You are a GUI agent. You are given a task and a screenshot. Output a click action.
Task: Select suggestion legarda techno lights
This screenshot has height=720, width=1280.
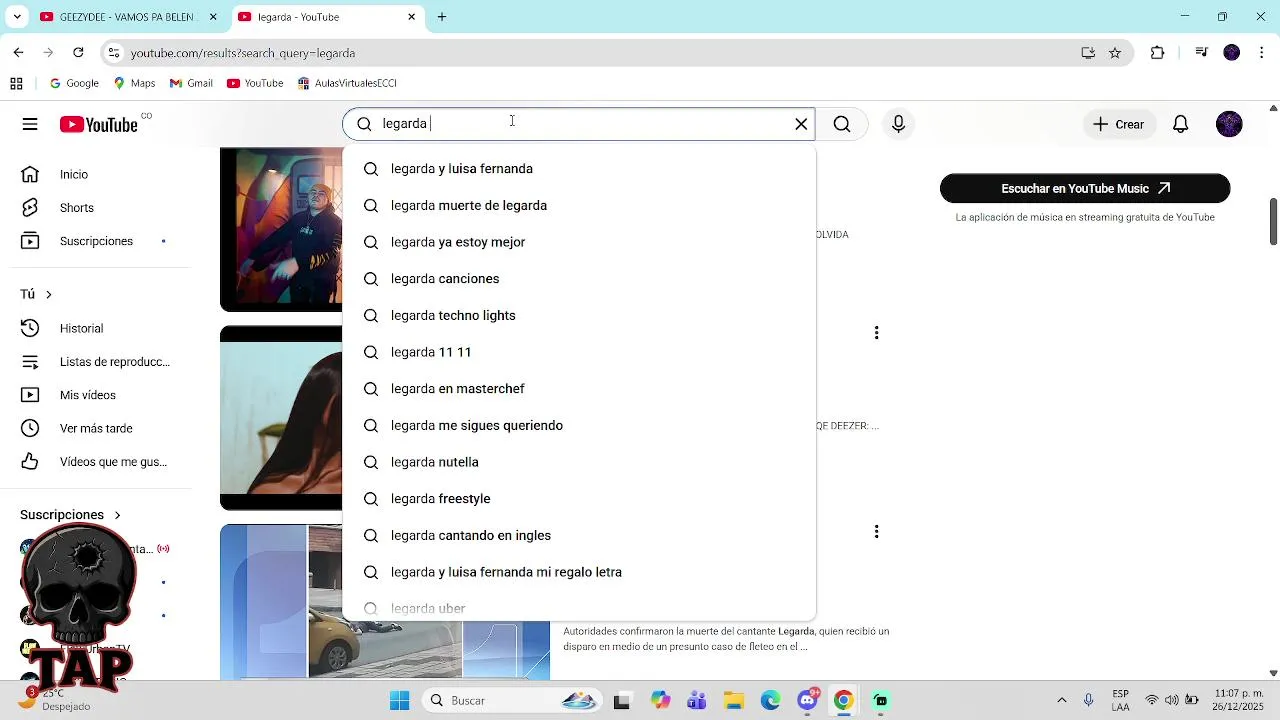pos(579,316)
